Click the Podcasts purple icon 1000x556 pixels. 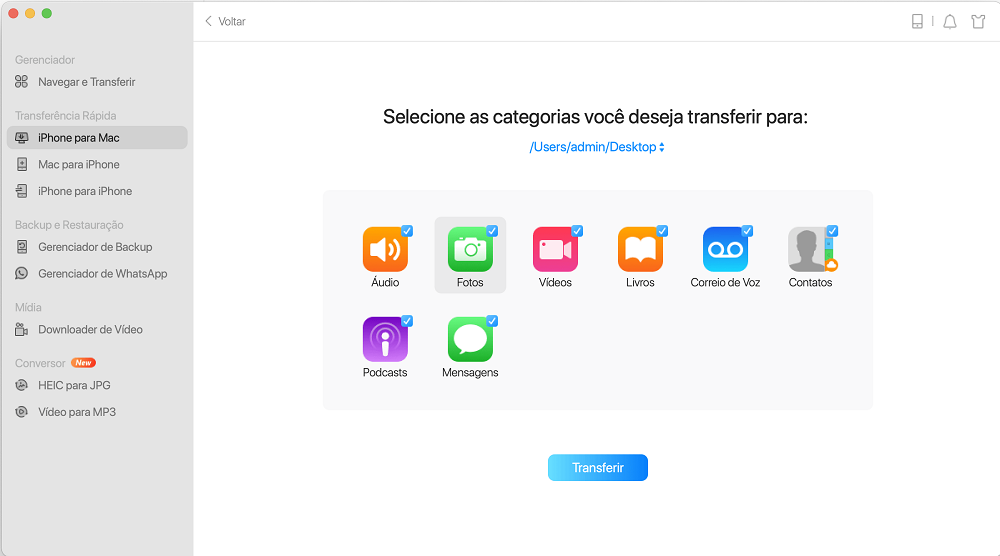(x=385, y=339)
